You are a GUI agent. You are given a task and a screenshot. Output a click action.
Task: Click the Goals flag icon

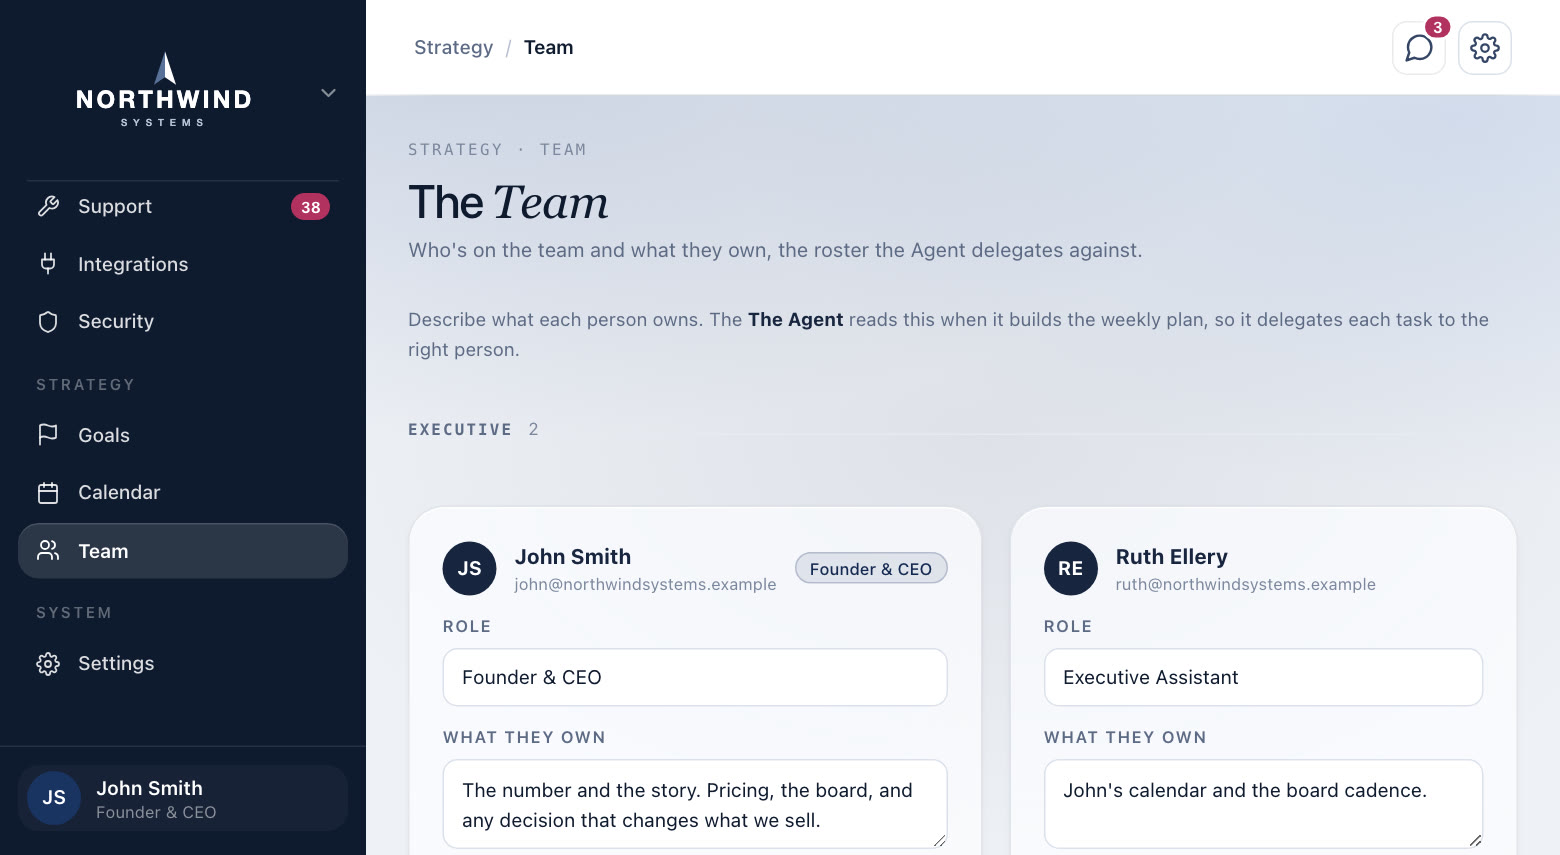(x=48, y=435)
